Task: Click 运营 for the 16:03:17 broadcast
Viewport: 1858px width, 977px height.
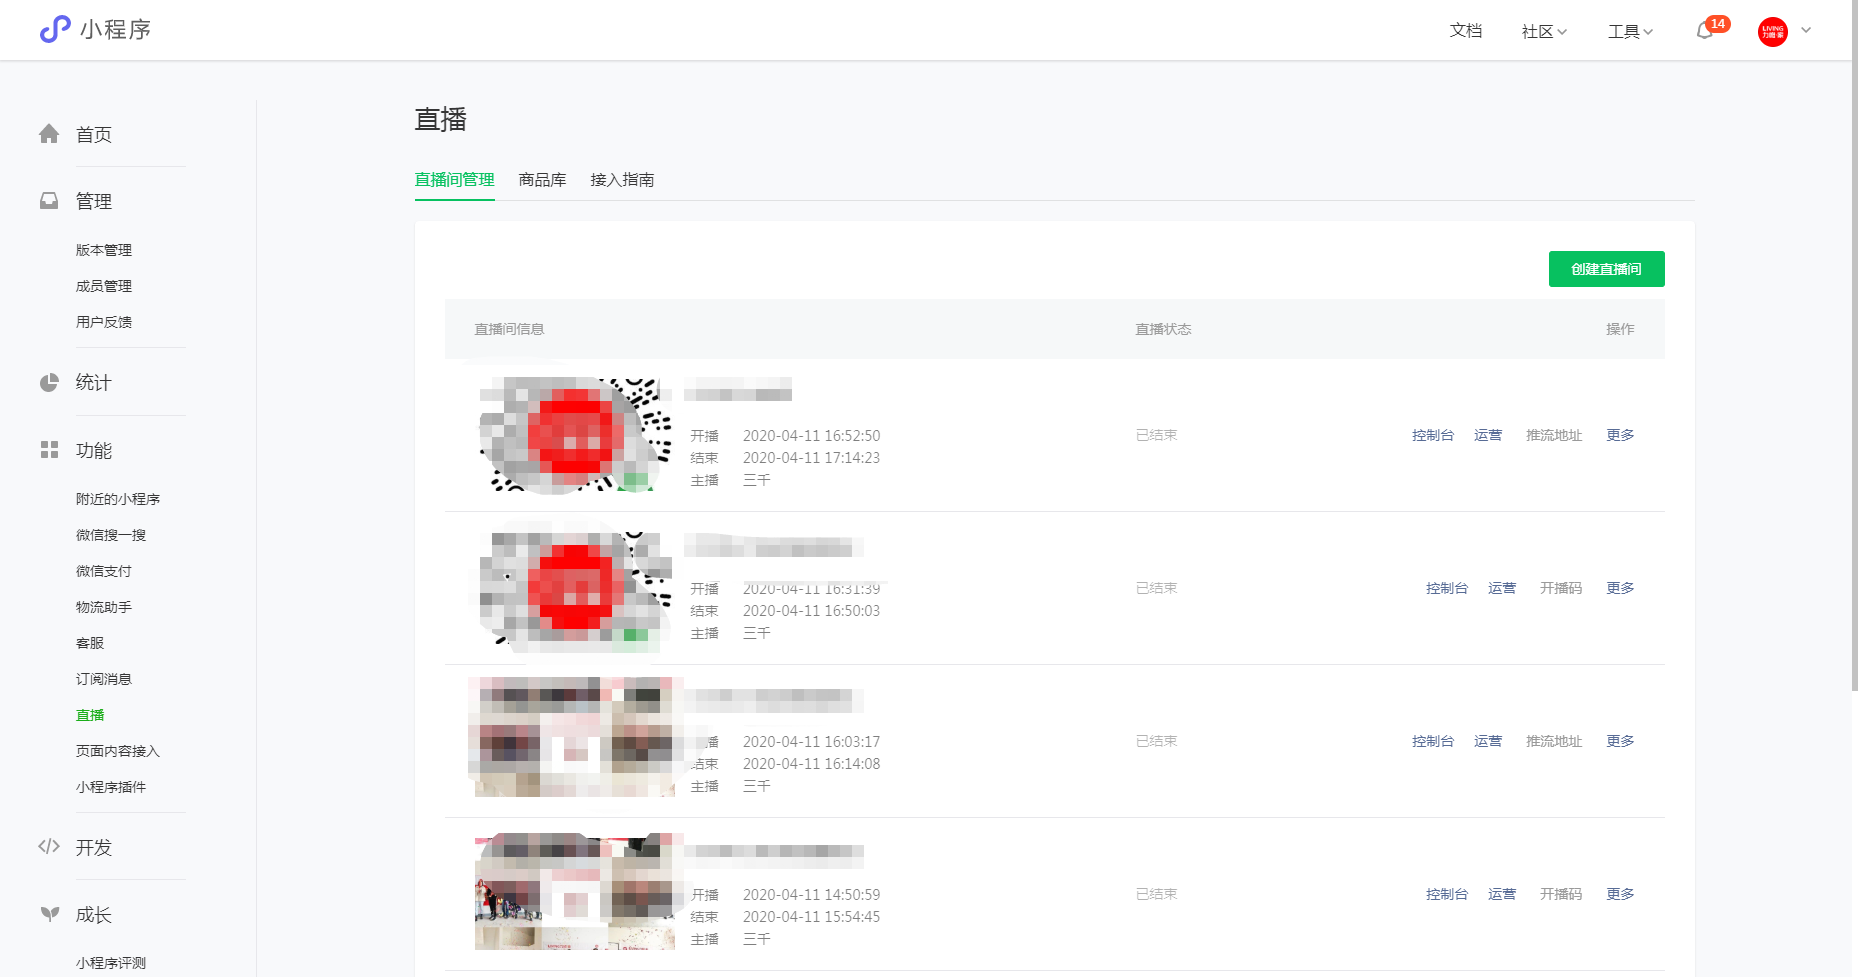Action: pos(1488,741)
